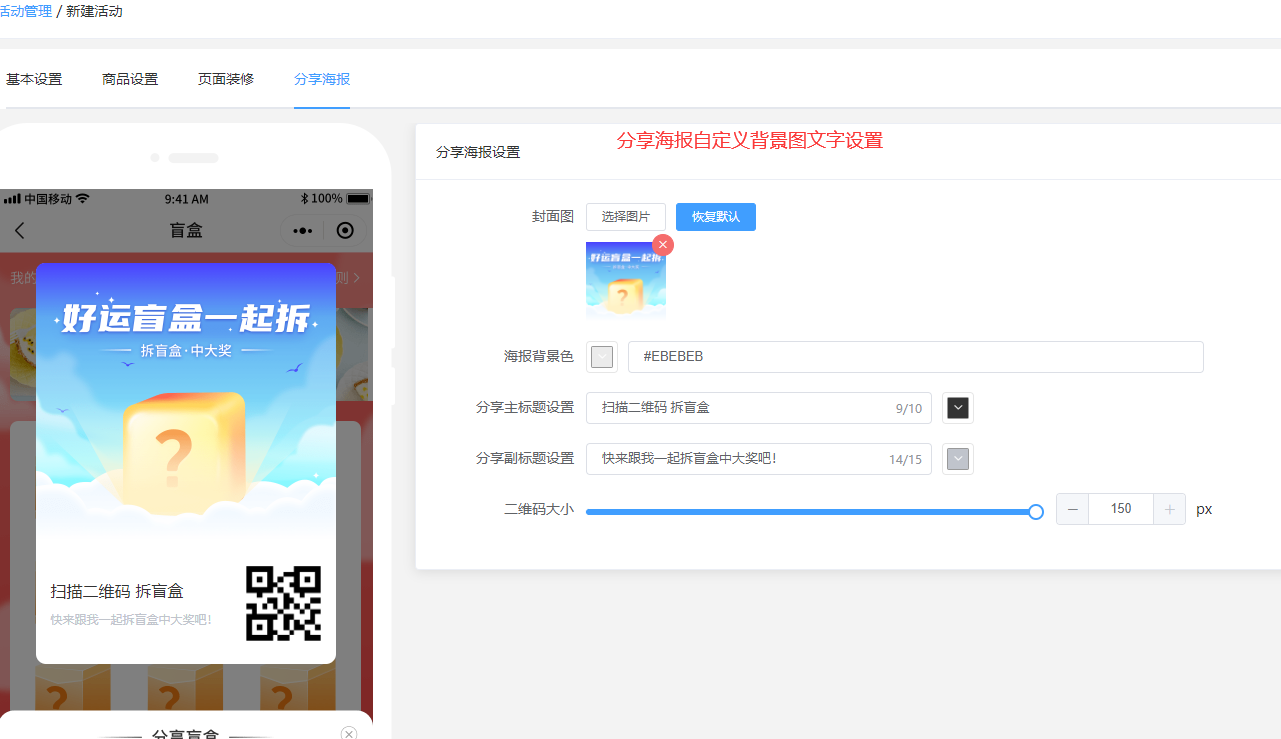Switch to the 商品设置 tab
Image resolution: width=1281 pixels, height=739 pixels.
(x=130, y=79)
